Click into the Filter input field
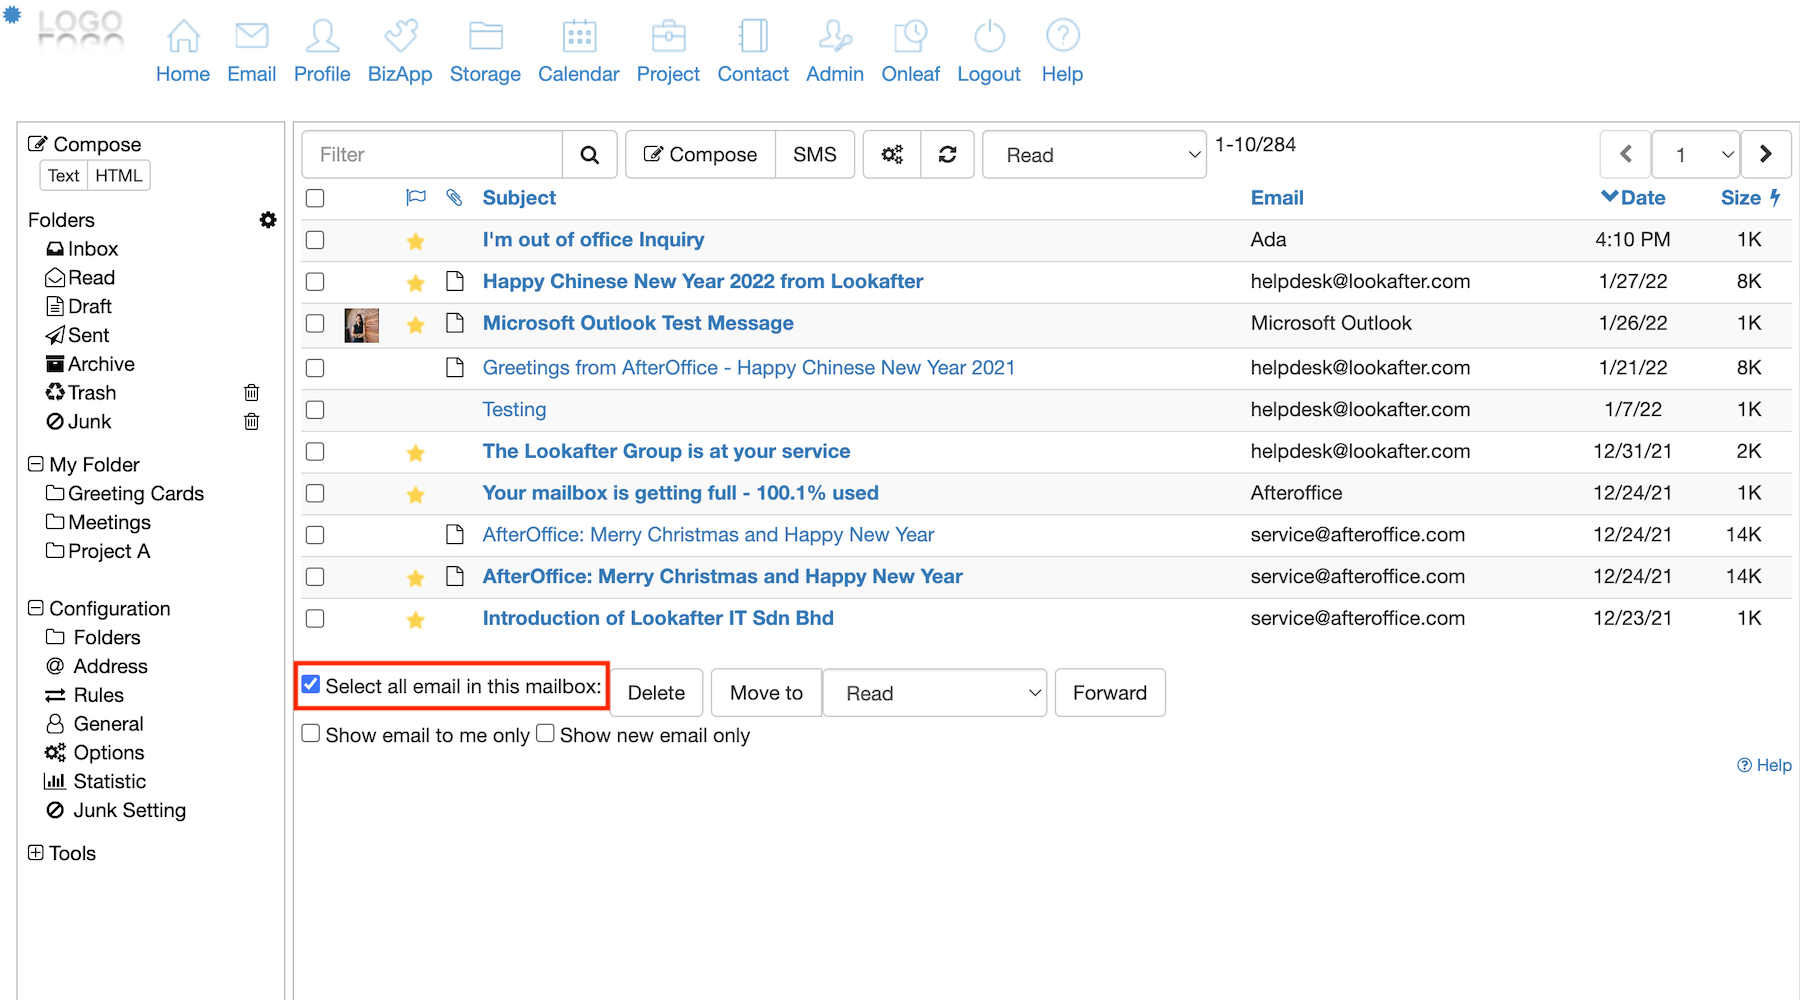Viewport: 1800px width, 1000px height. click(432, 155)
